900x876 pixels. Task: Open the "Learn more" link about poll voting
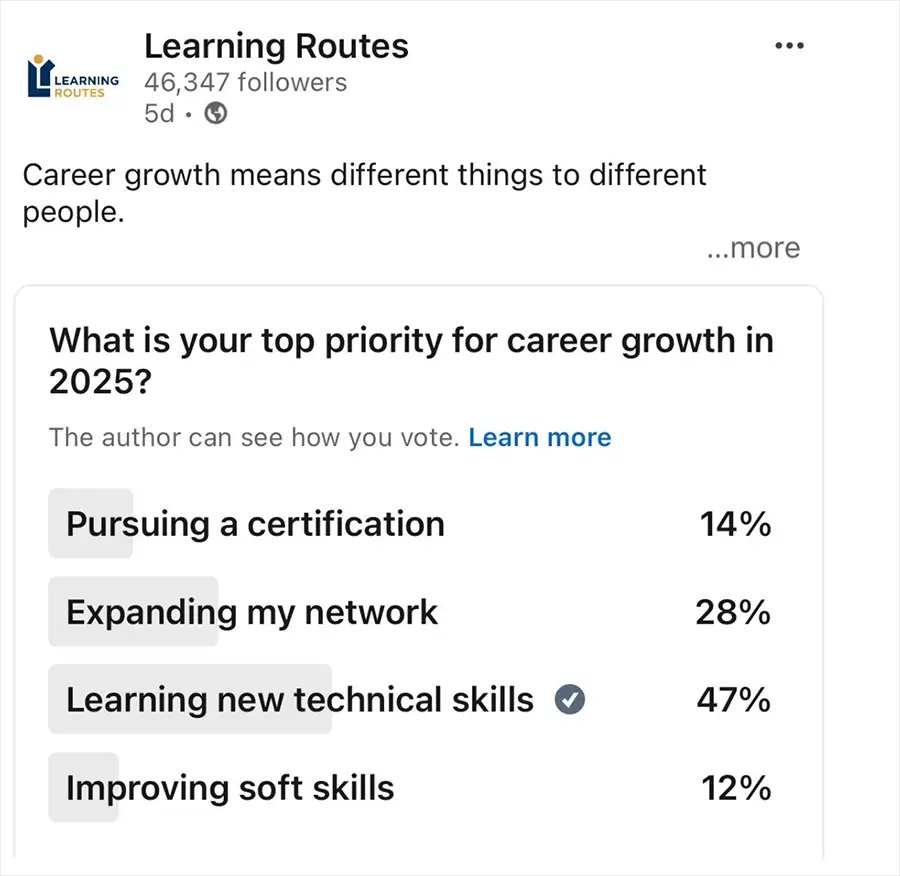click(540, 437)
